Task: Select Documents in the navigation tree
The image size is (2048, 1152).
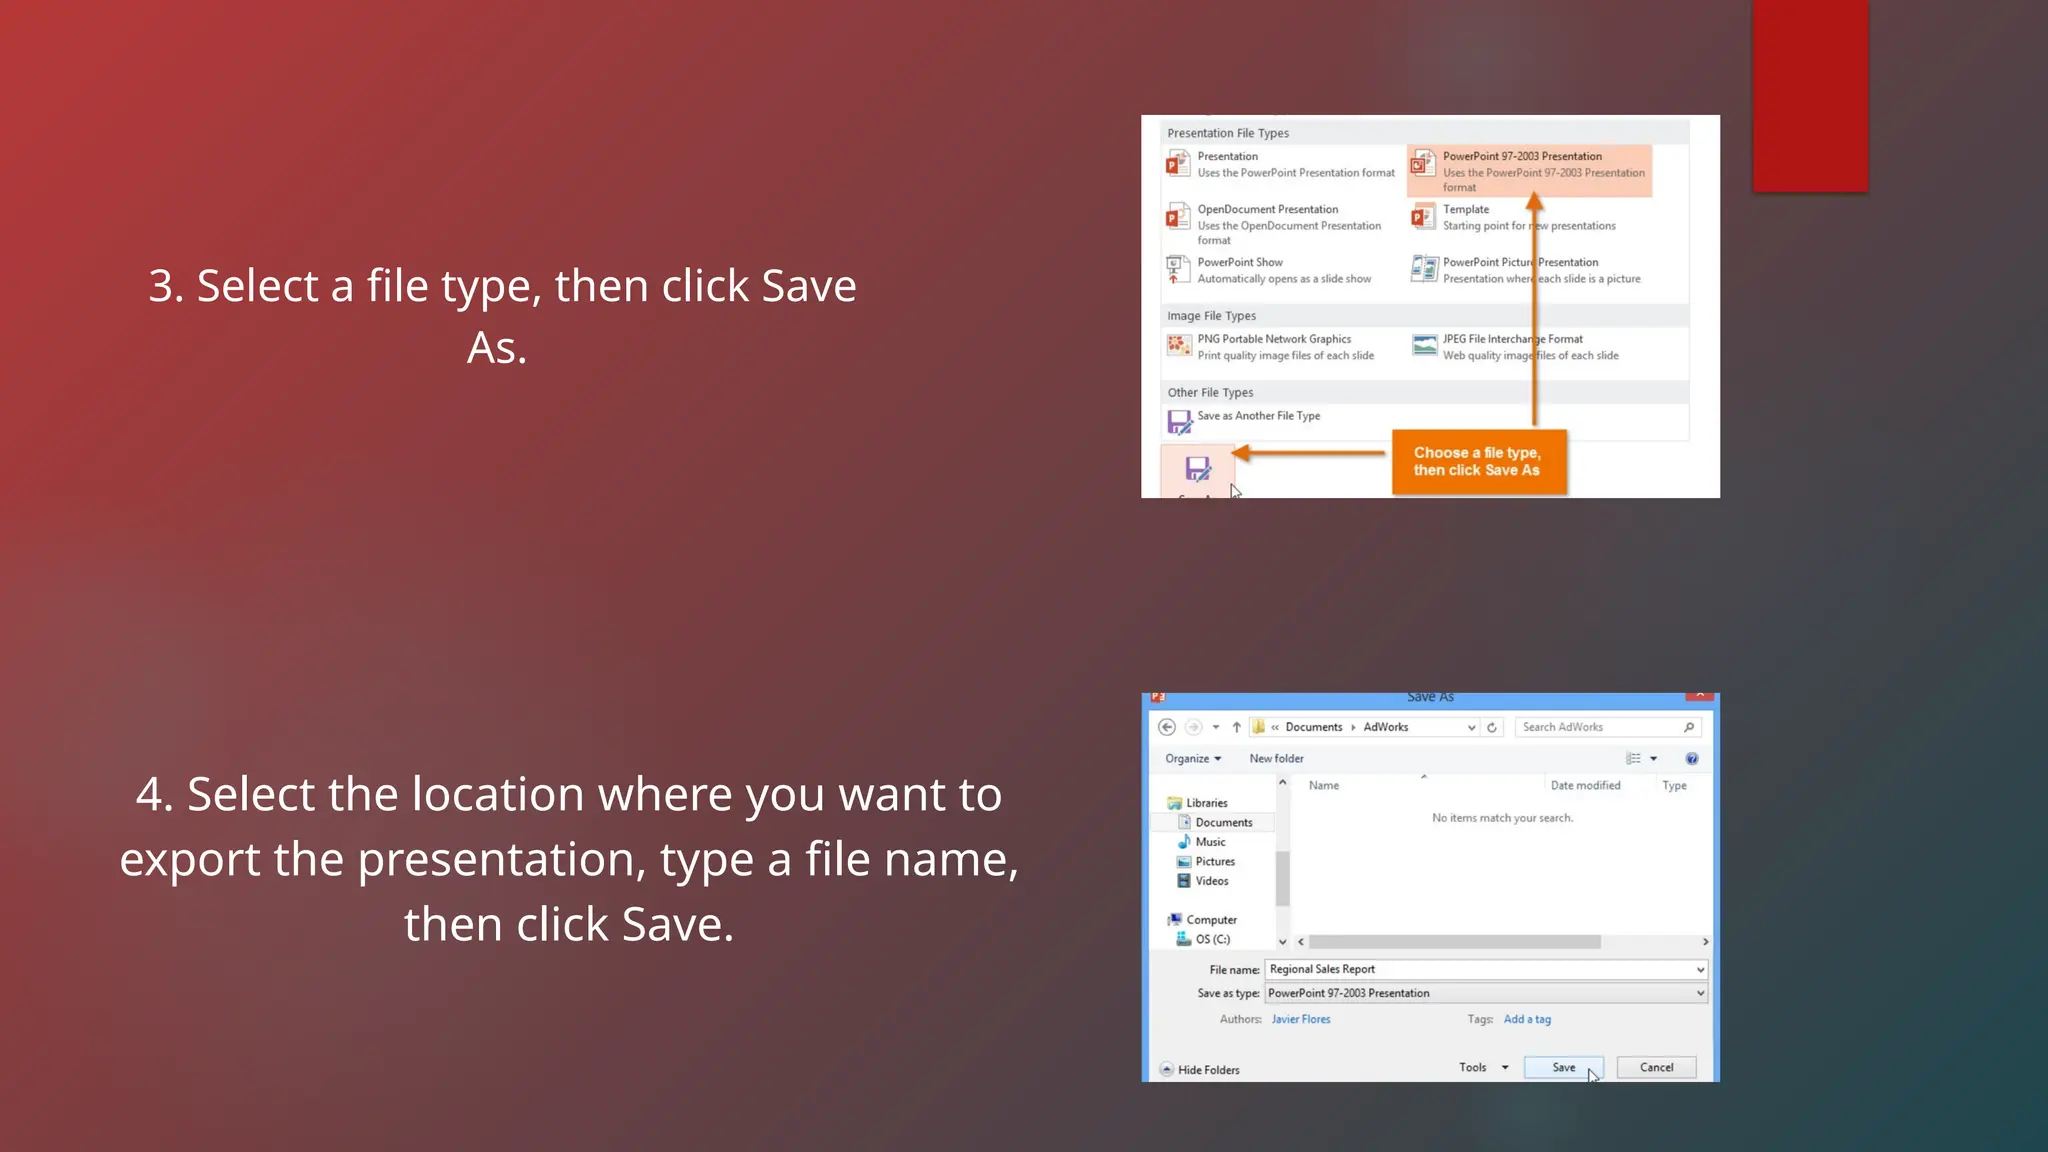Action: point(1215,823)
